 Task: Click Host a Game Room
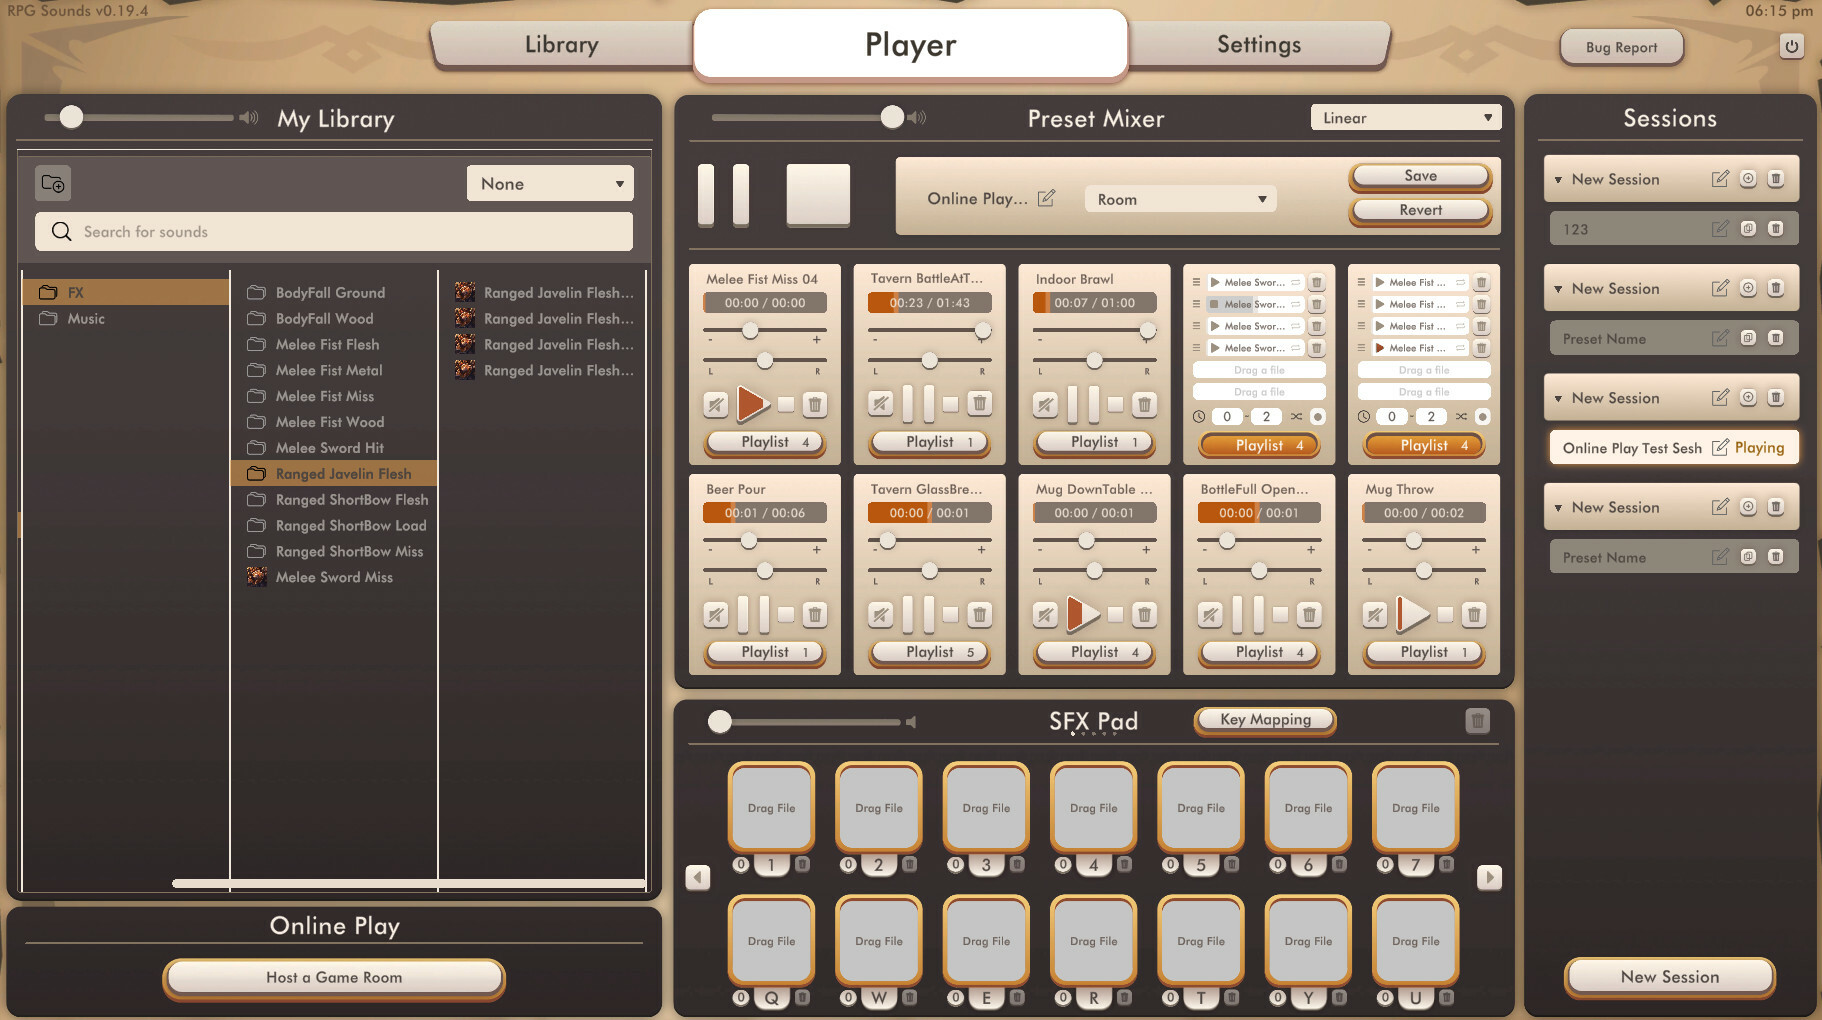334,977
